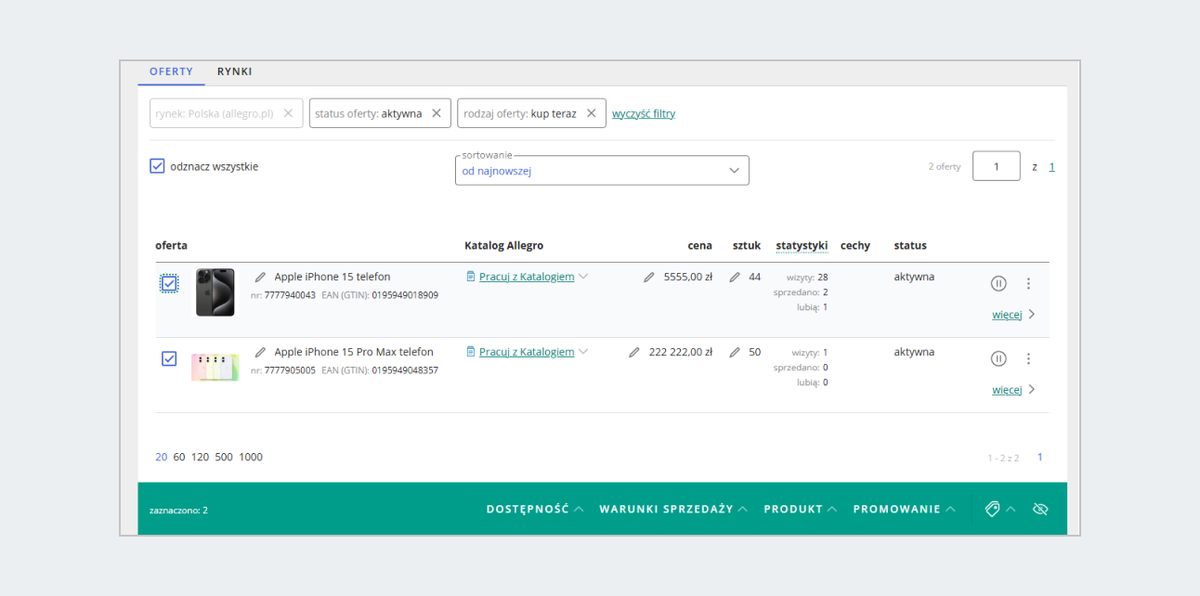Expand więcej for iPhone 15 telefon row
The height and width of the screenshot is (596, 1200).
pos(1013,314)
